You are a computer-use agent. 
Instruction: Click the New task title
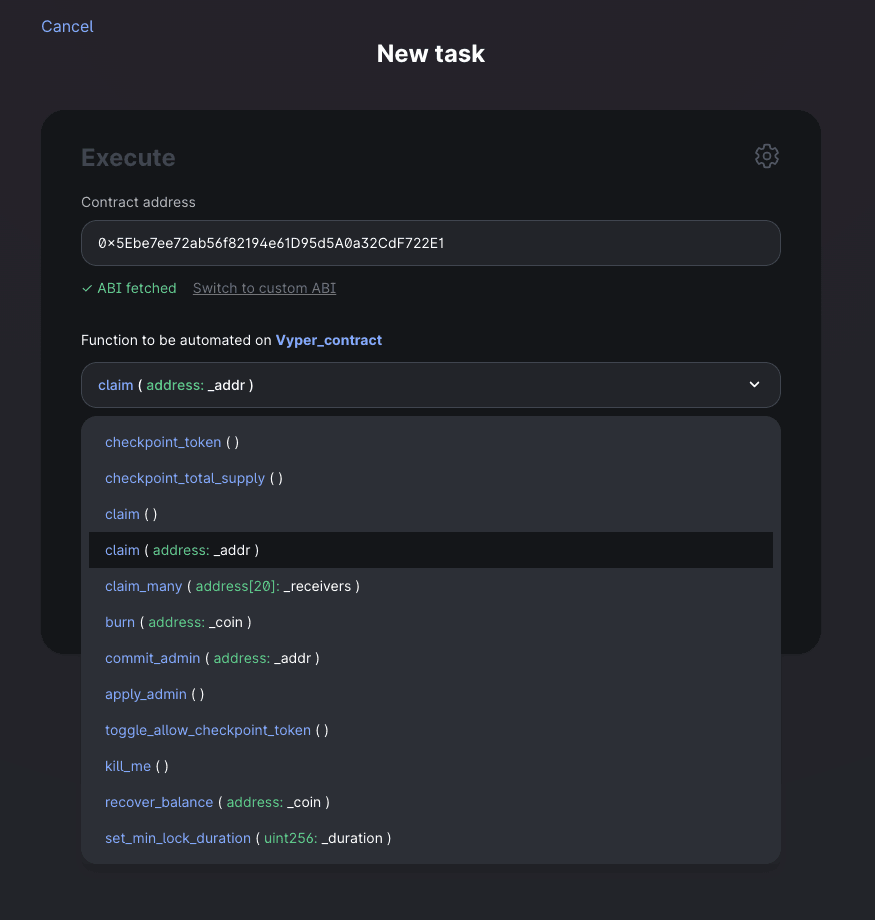point(431,54)
